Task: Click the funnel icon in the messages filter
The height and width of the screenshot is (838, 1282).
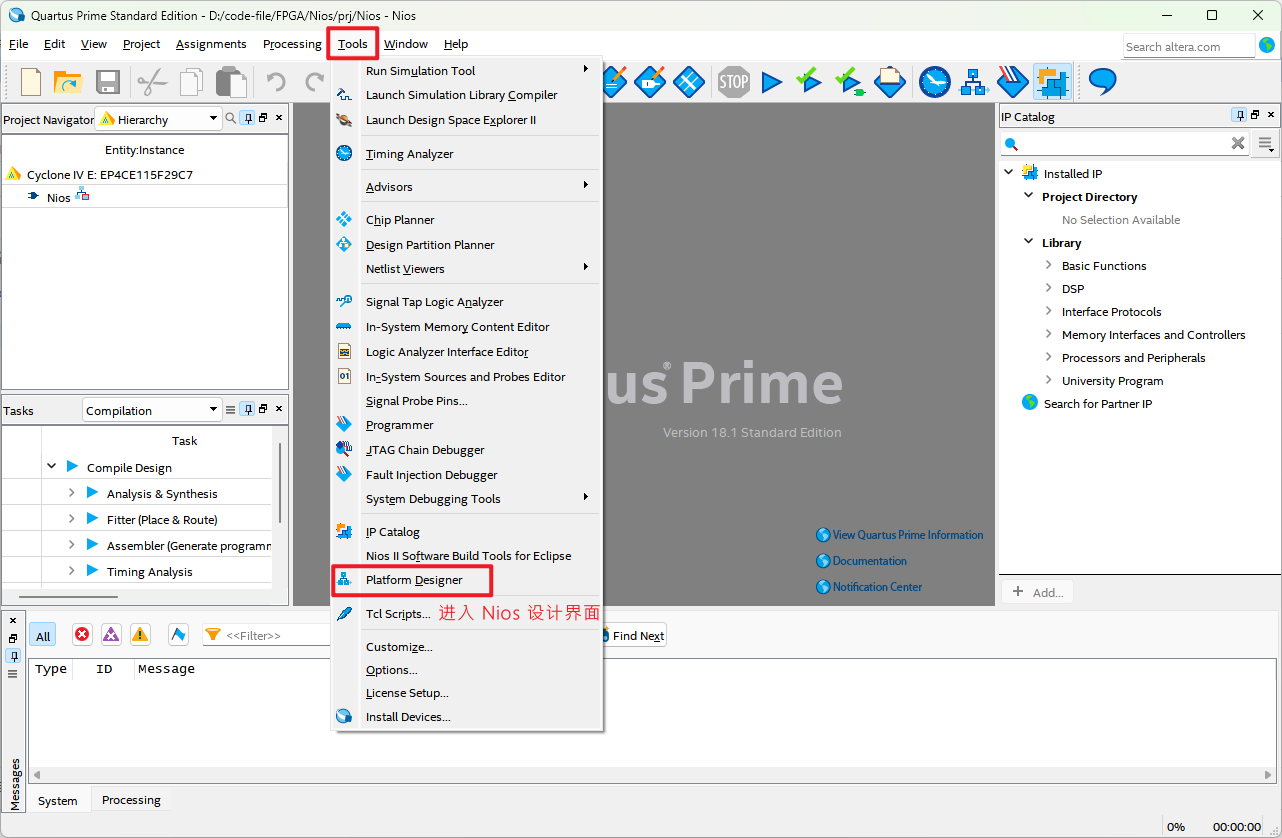Action: tap(212, 635)
